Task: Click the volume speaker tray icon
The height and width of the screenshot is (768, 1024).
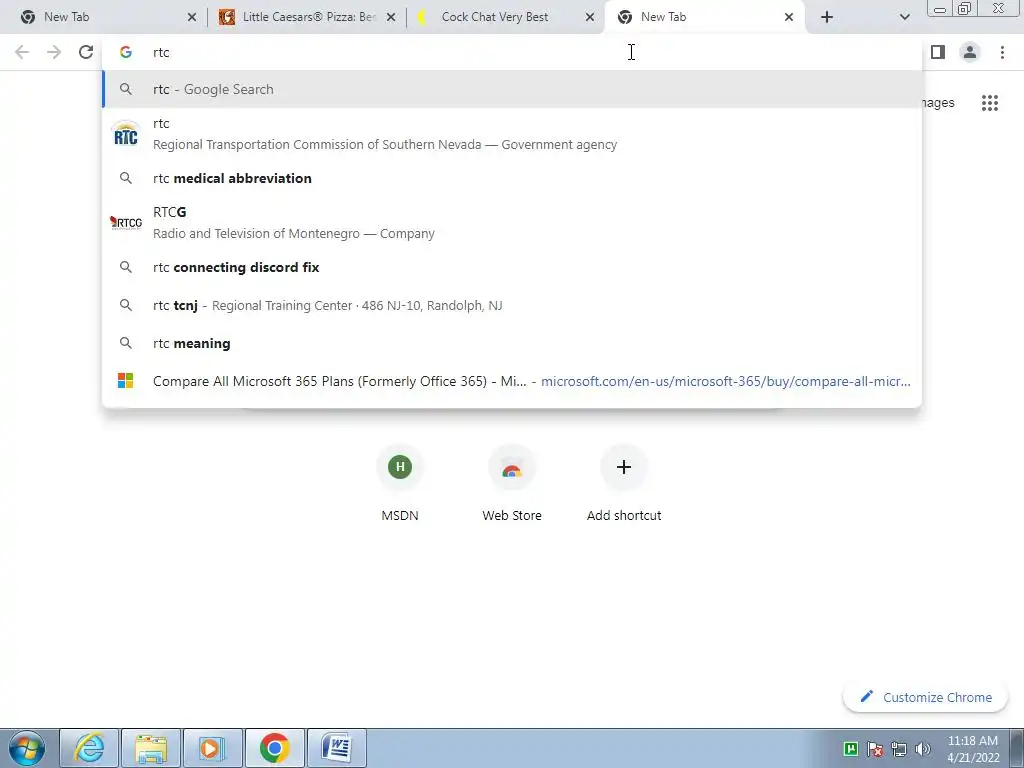Action: click(923, 748)
